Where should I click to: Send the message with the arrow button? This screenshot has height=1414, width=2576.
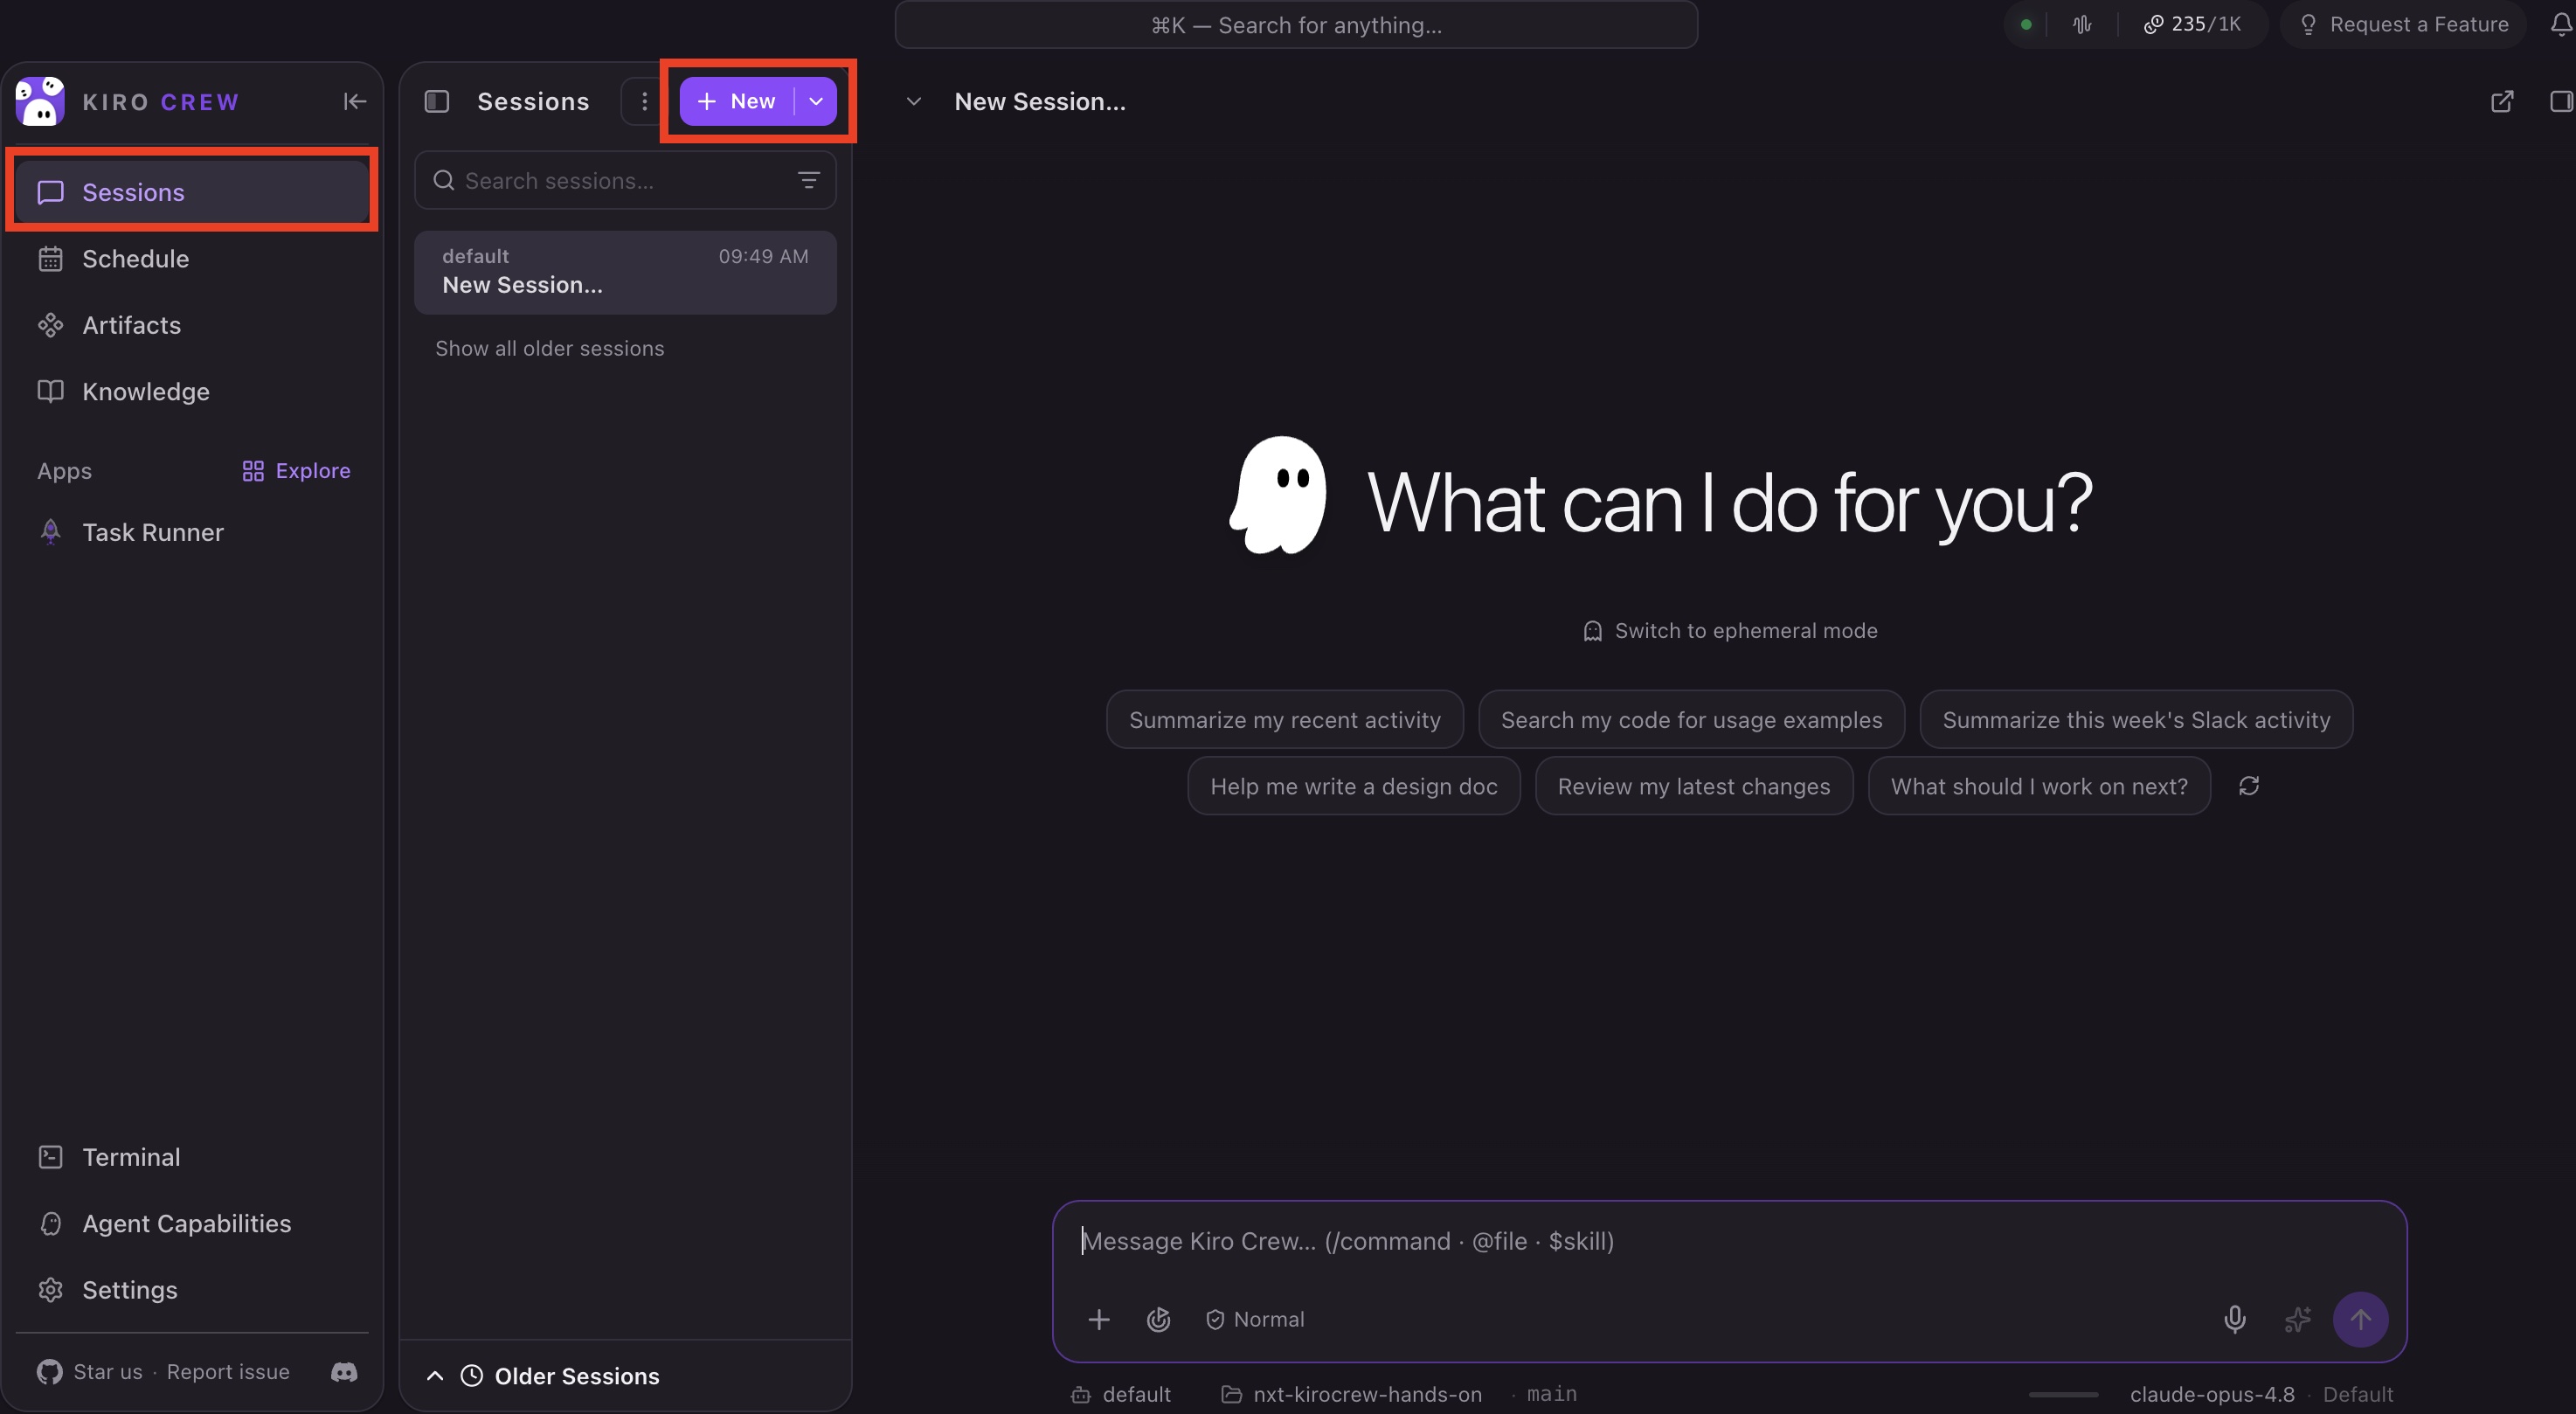(x=2360, y=1319)
